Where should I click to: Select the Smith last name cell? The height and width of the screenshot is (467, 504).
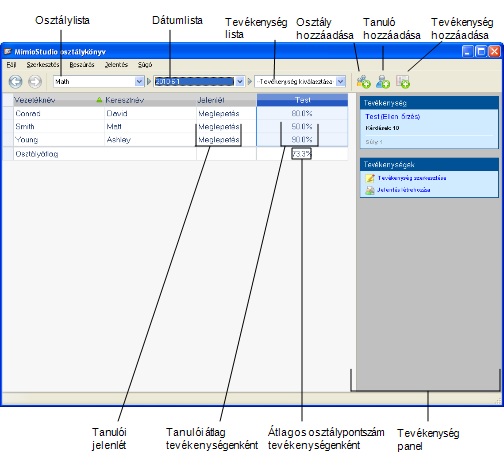pos(59,126)
